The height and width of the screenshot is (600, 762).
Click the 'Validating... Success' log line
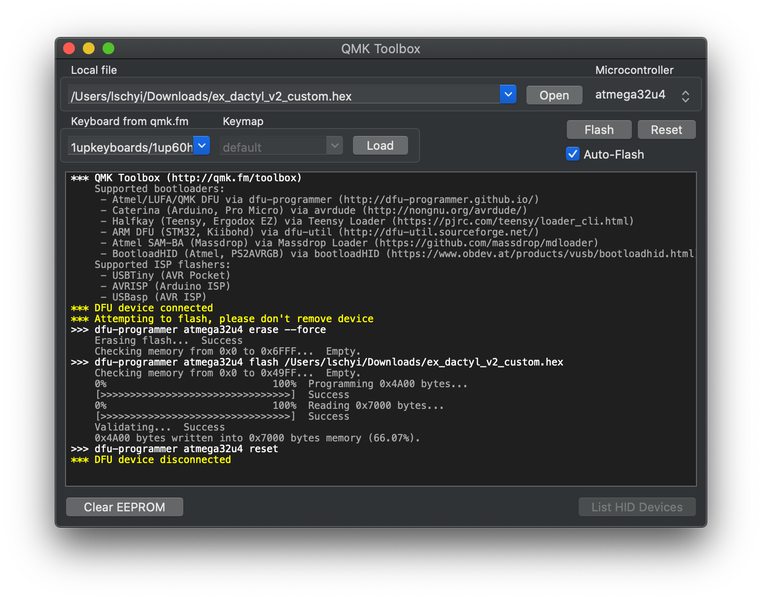[159, 427]
